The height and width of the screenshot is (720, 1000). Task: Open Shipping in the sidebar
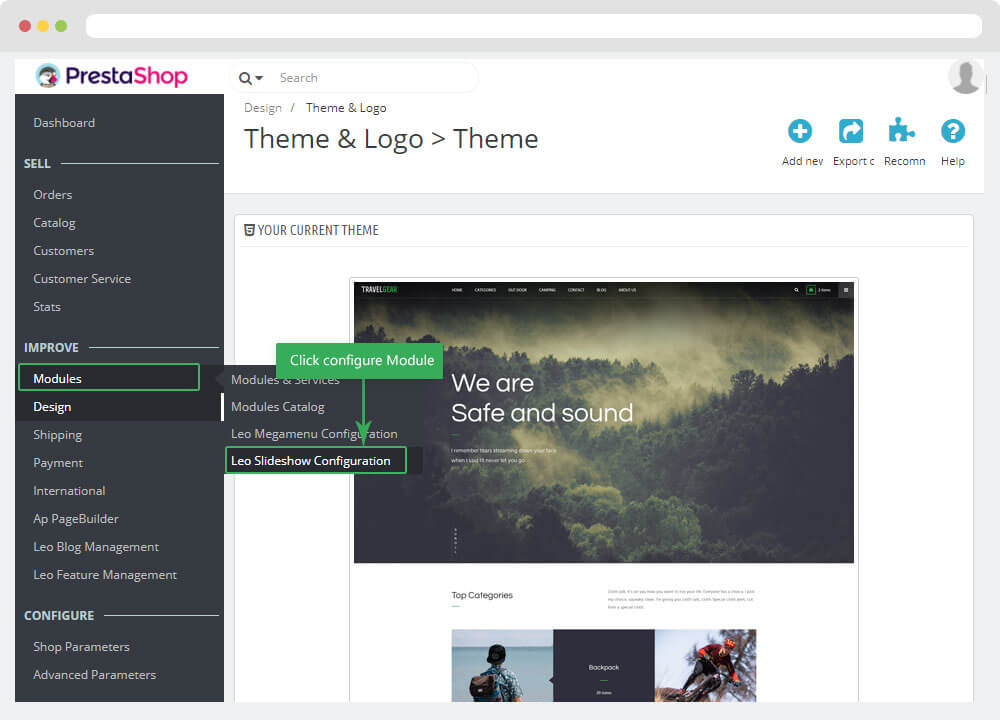(58, 435)
